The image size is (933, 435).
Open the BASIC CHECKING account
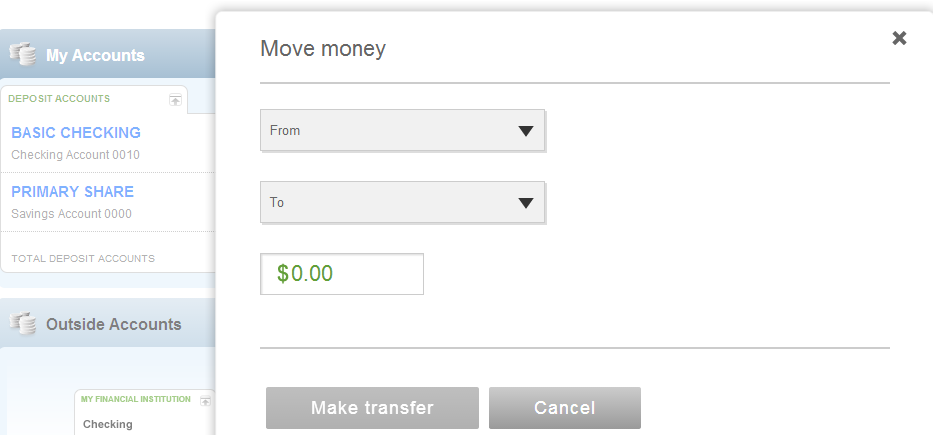click(x=76, y=133)
